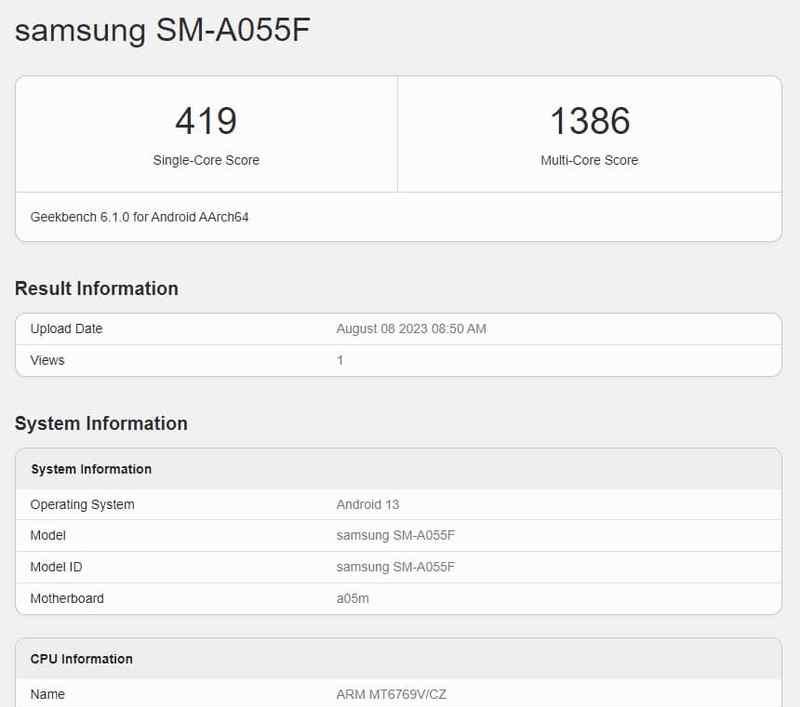Image resolution: width=800 pixels, height=707 pixels.
Task: Click the Motherboard row label
Action: 67,598
